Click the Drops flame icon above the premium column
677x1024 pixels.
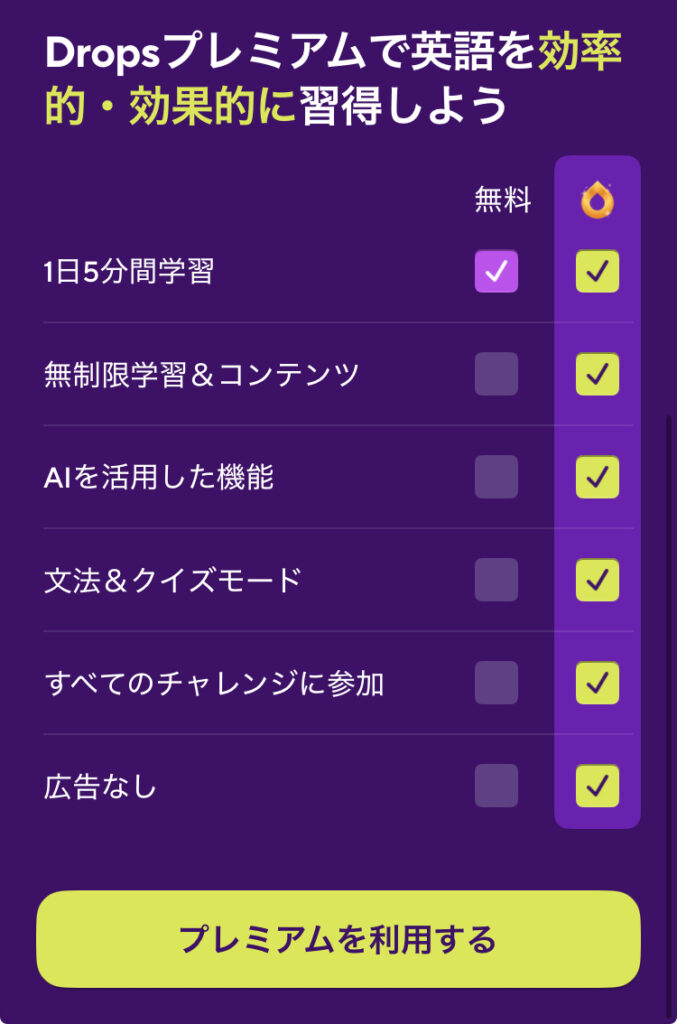596,200
